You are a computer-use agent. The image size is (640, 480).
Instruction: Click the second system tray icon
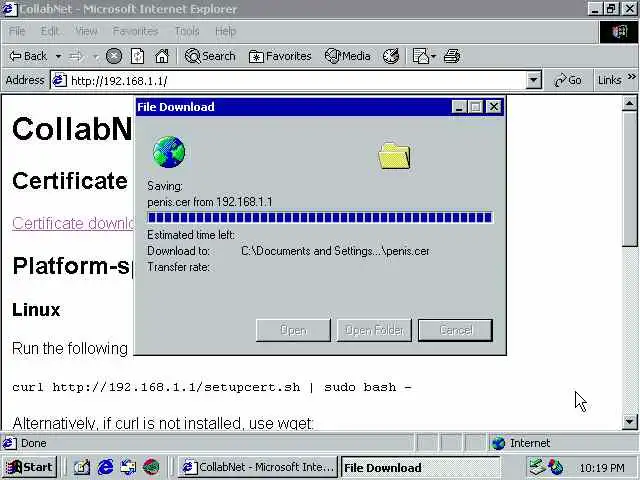click(556, 467)
